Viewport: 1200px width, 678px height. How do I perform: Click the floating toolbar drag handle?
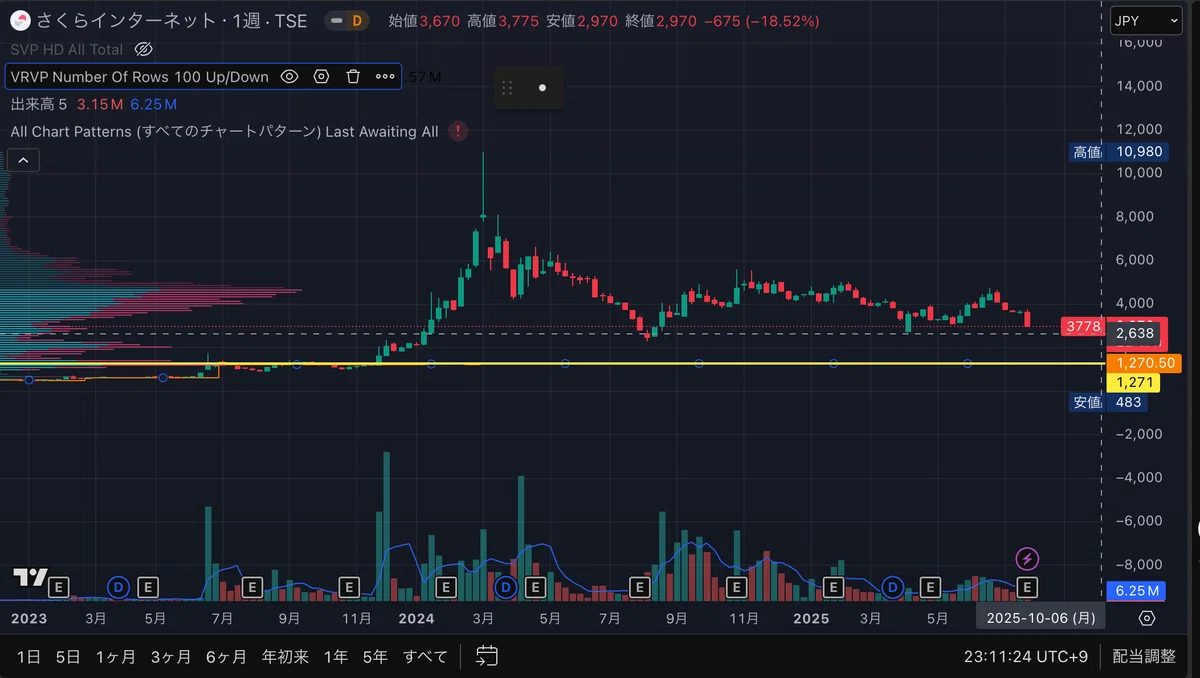tap(507, 88)
